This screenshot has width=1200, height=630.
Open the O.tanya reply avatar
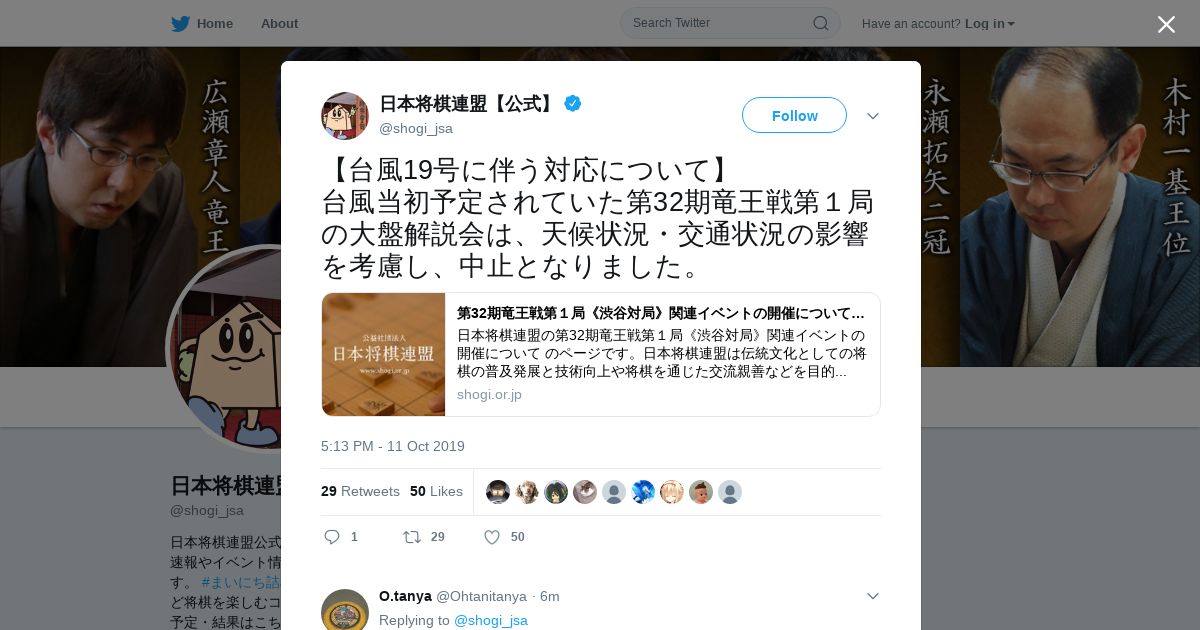click(345, 610)
